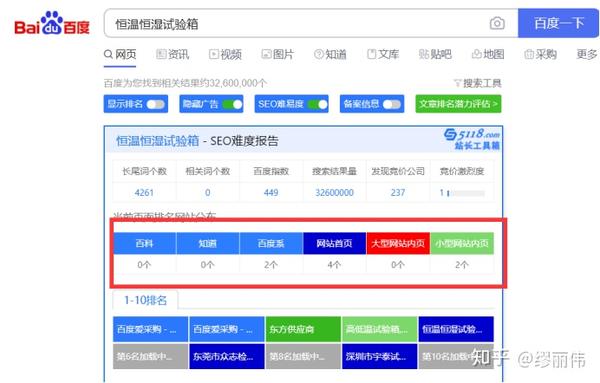The width and height of the screenshot is (600, 383).
Task: Click the 发现竞价公司 column header
Action: [398, 171]
